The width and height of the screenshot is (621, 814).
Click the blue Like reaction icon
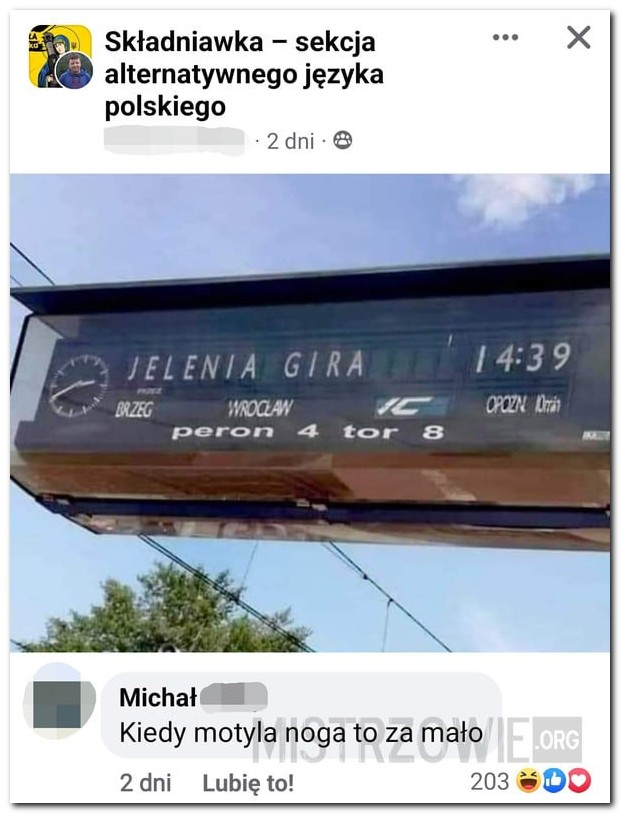[554, 781]
